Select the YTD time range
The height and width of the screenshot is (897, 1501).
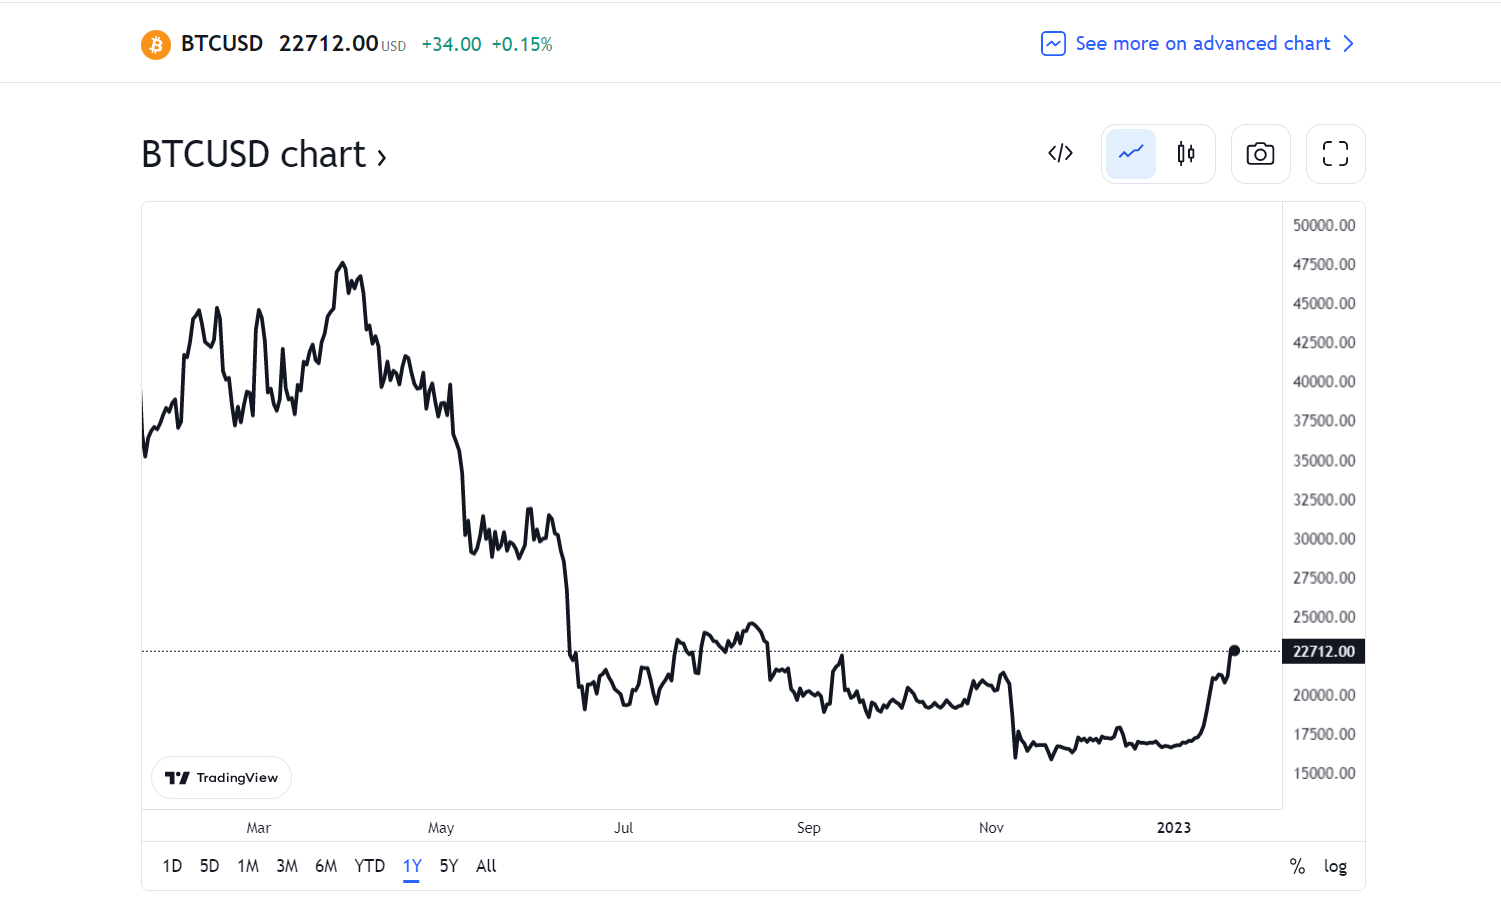(369, 866)
